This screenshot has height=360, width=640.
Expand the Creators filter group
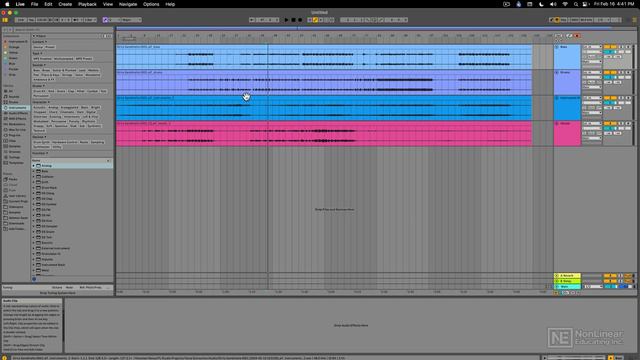[40, 153]
